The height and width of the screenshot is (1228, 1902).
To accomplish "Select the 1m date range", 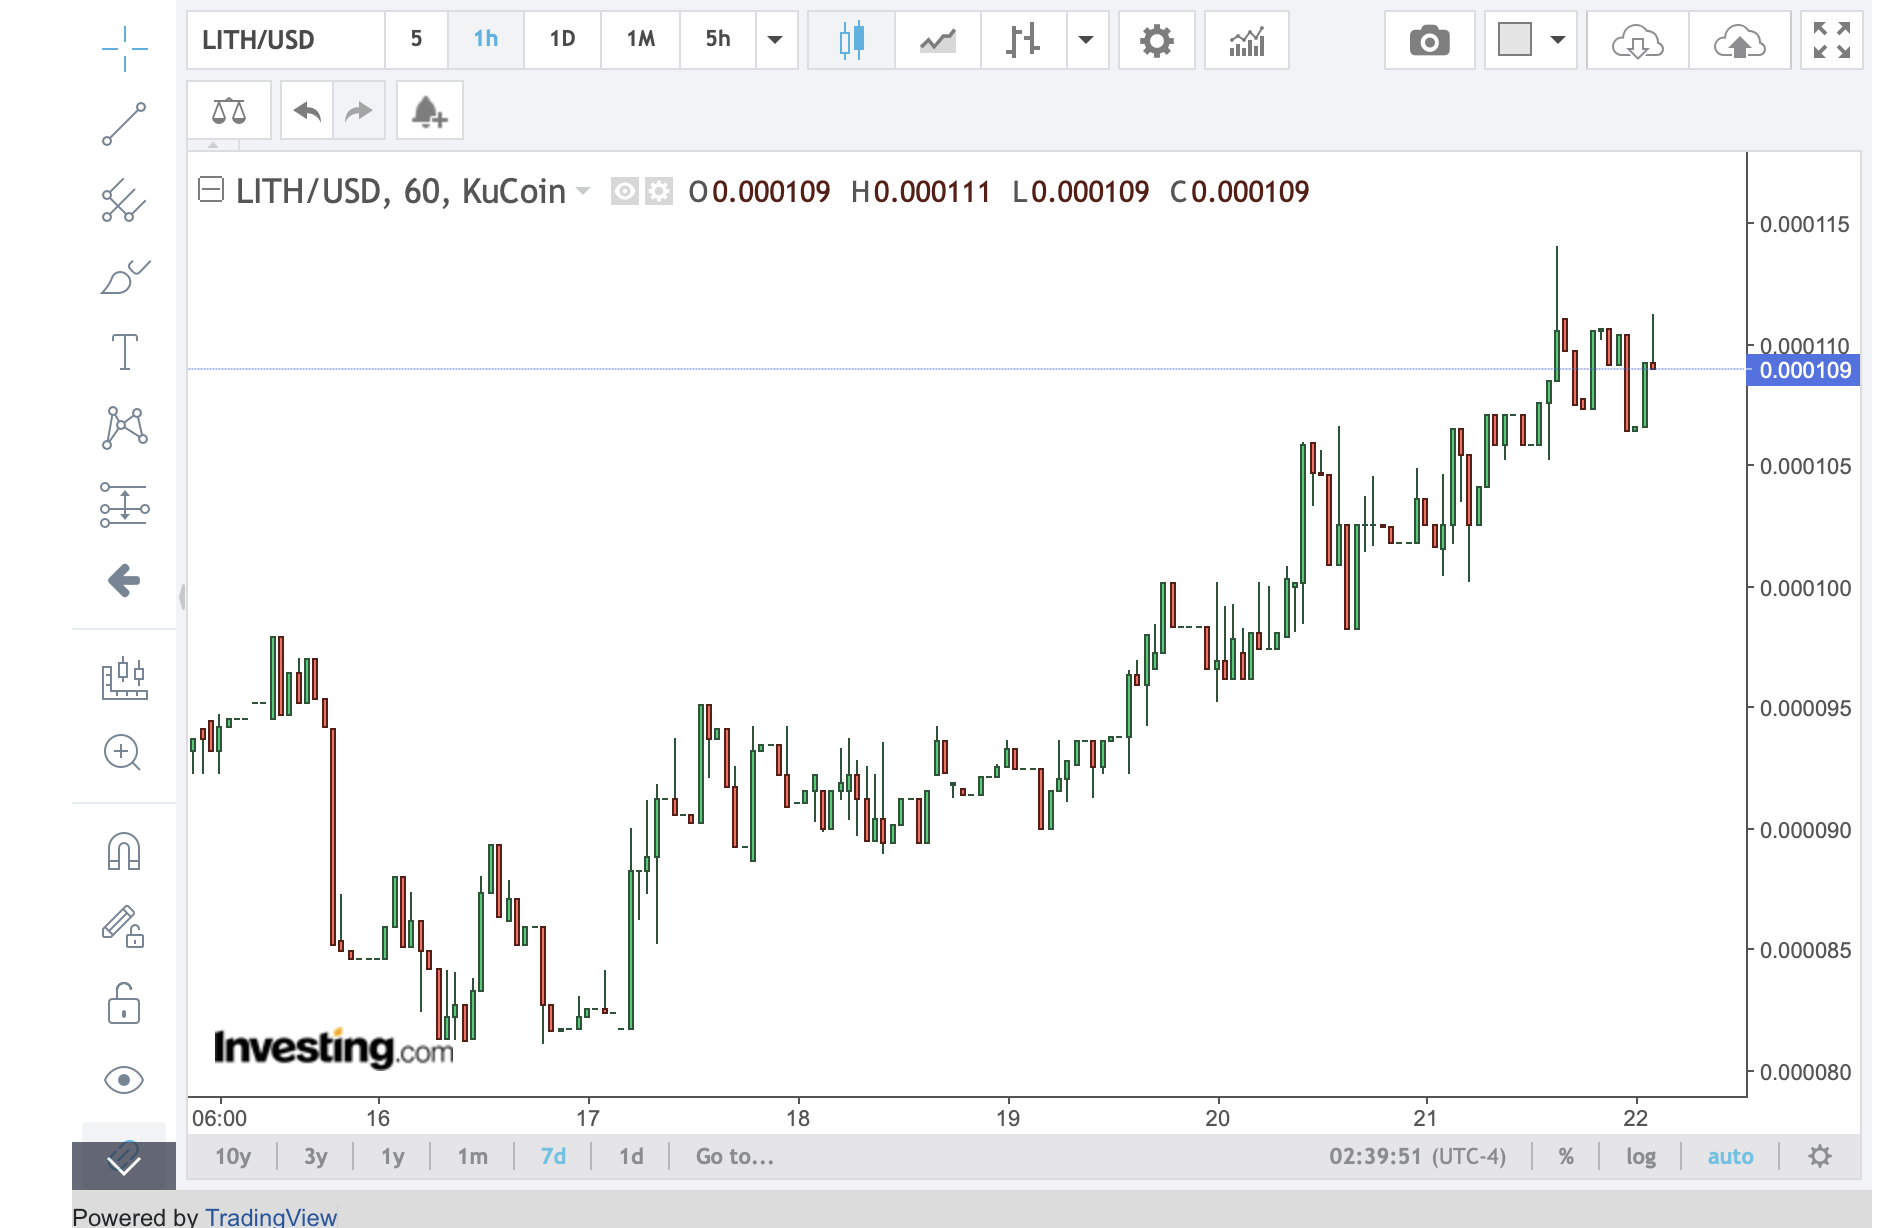I will 472,1157.
